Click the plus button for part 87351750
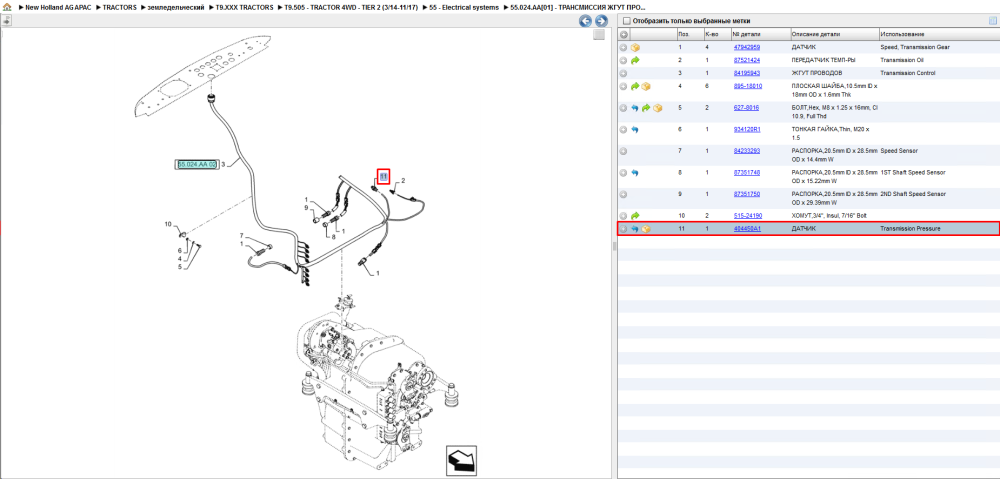This screenshot has width=1000, height=479. [x=624, y=195]
